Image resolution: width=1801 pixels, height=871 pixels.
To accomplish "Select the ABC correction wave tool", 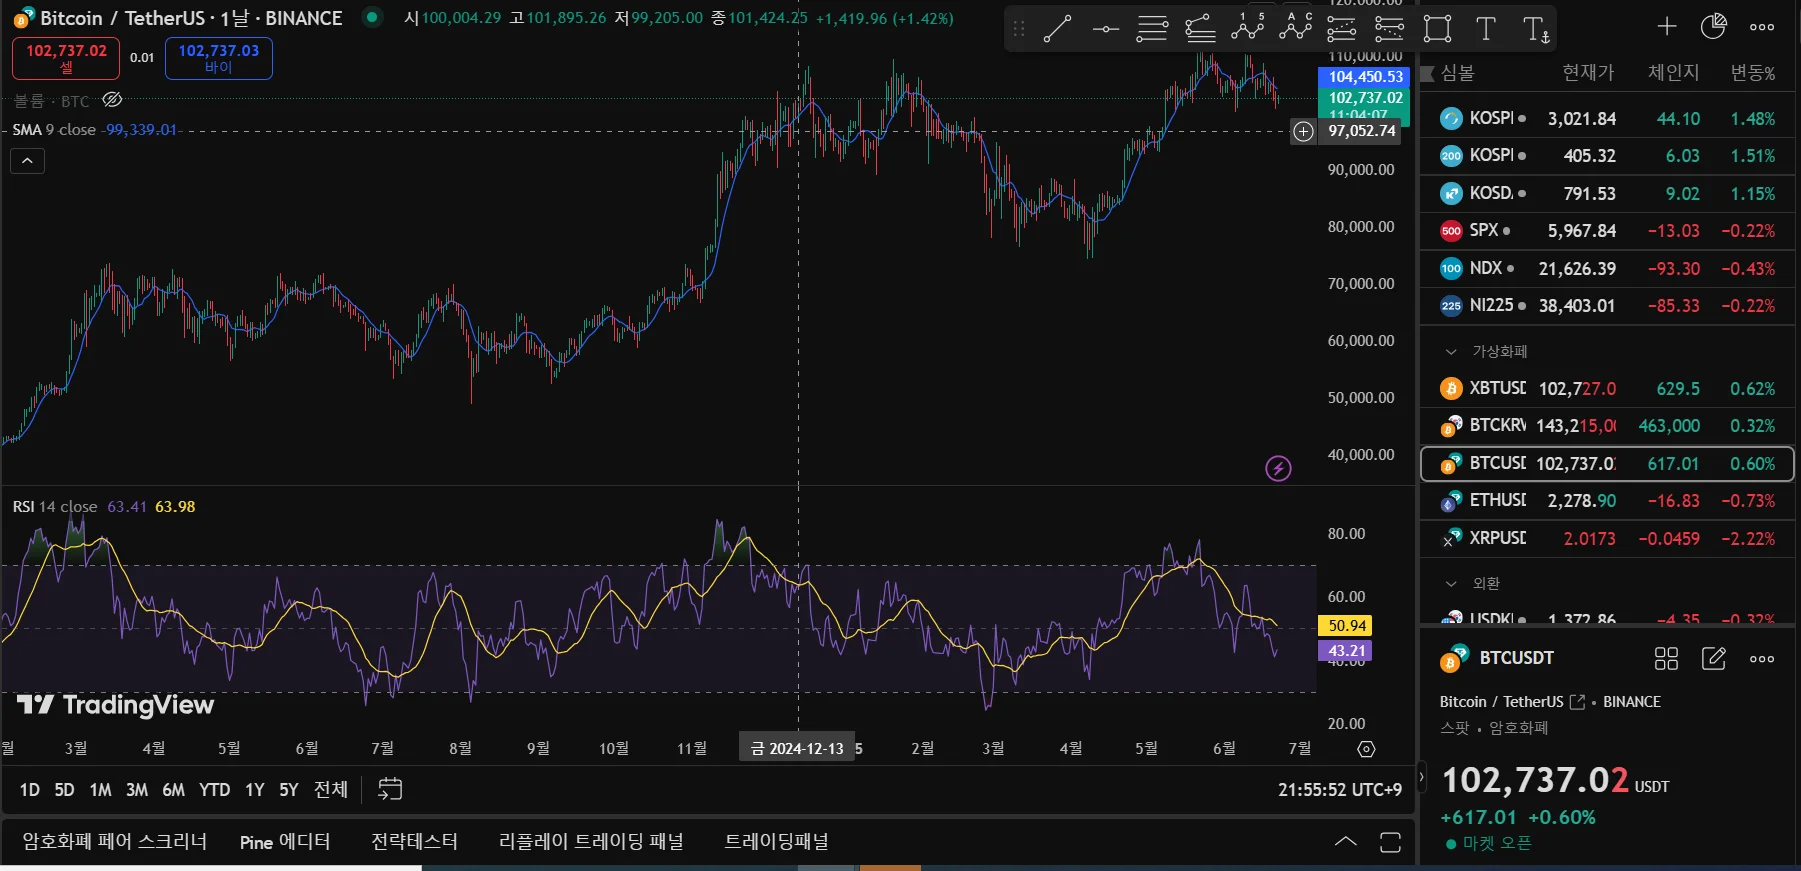I will (1295, 28).
